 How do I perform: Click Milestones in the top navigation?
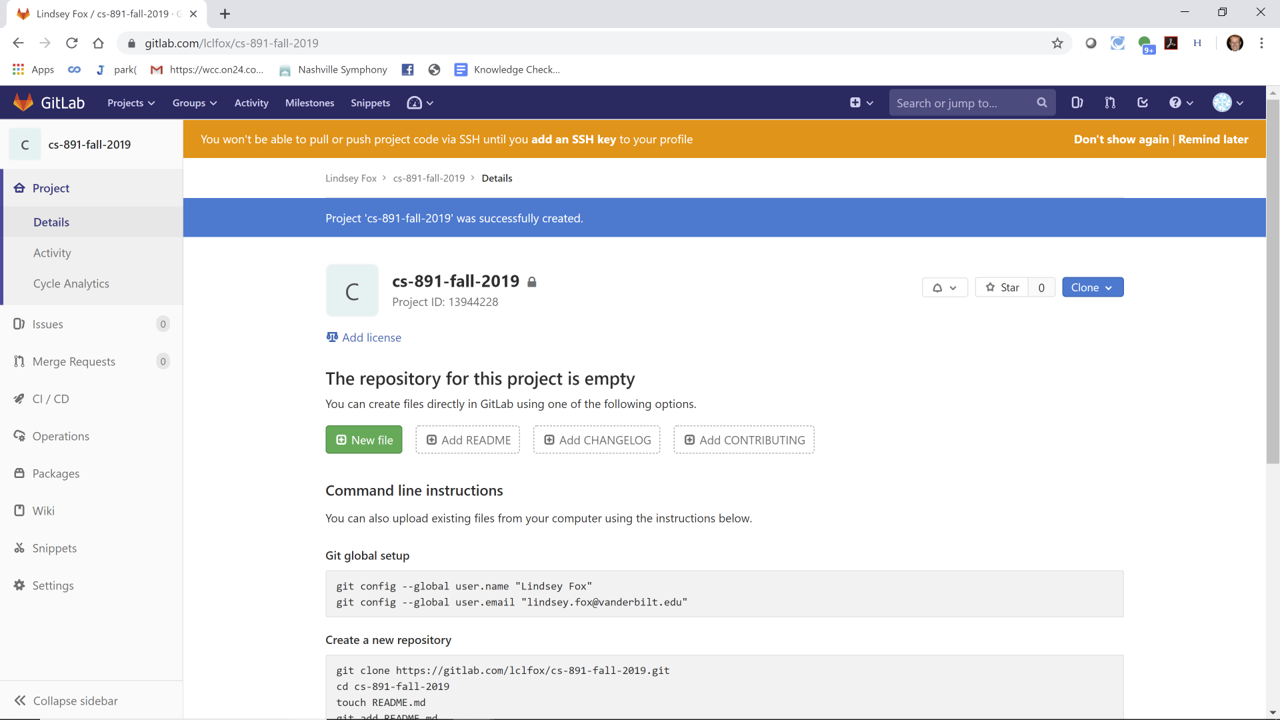(309, 102)
